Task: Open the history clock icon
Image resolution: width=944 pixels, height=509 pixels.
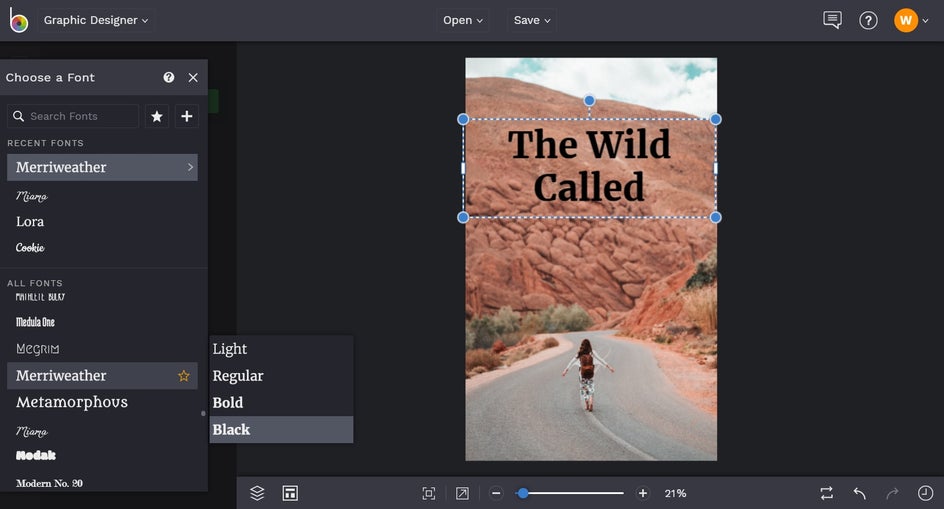Action: point(925,493)
